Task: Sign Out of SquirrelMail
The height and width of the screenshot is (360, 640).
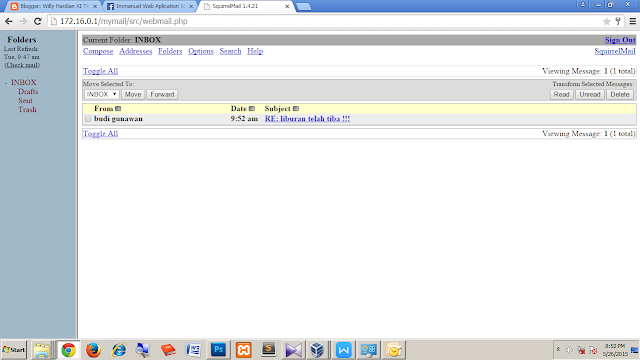Action: tap(620, 40)
